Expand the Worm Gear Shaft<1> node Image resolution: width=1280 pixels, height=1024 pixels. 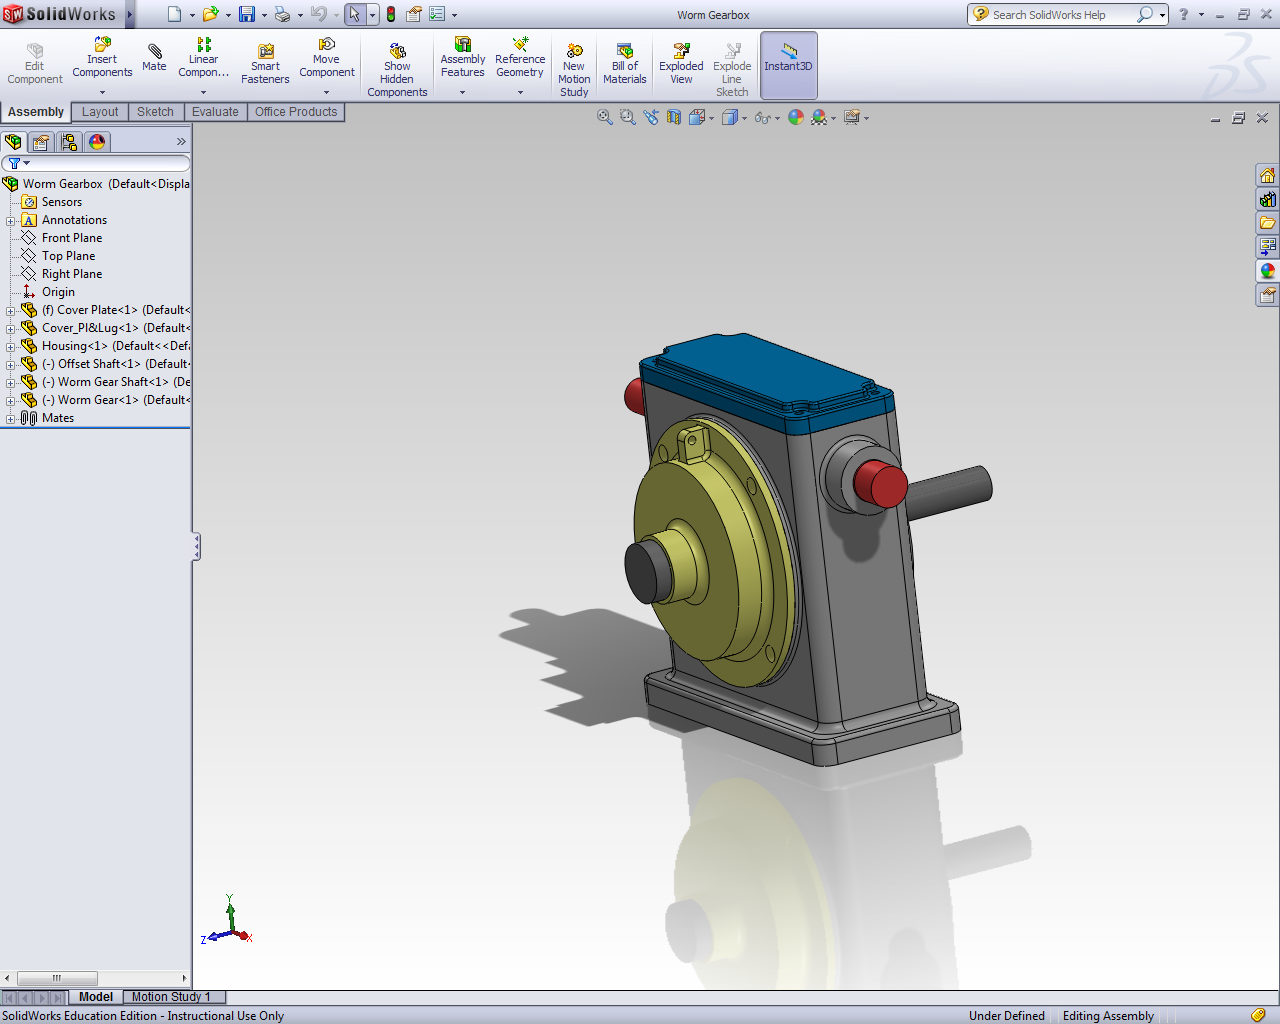pyautogui.click(x=11, y=383)
